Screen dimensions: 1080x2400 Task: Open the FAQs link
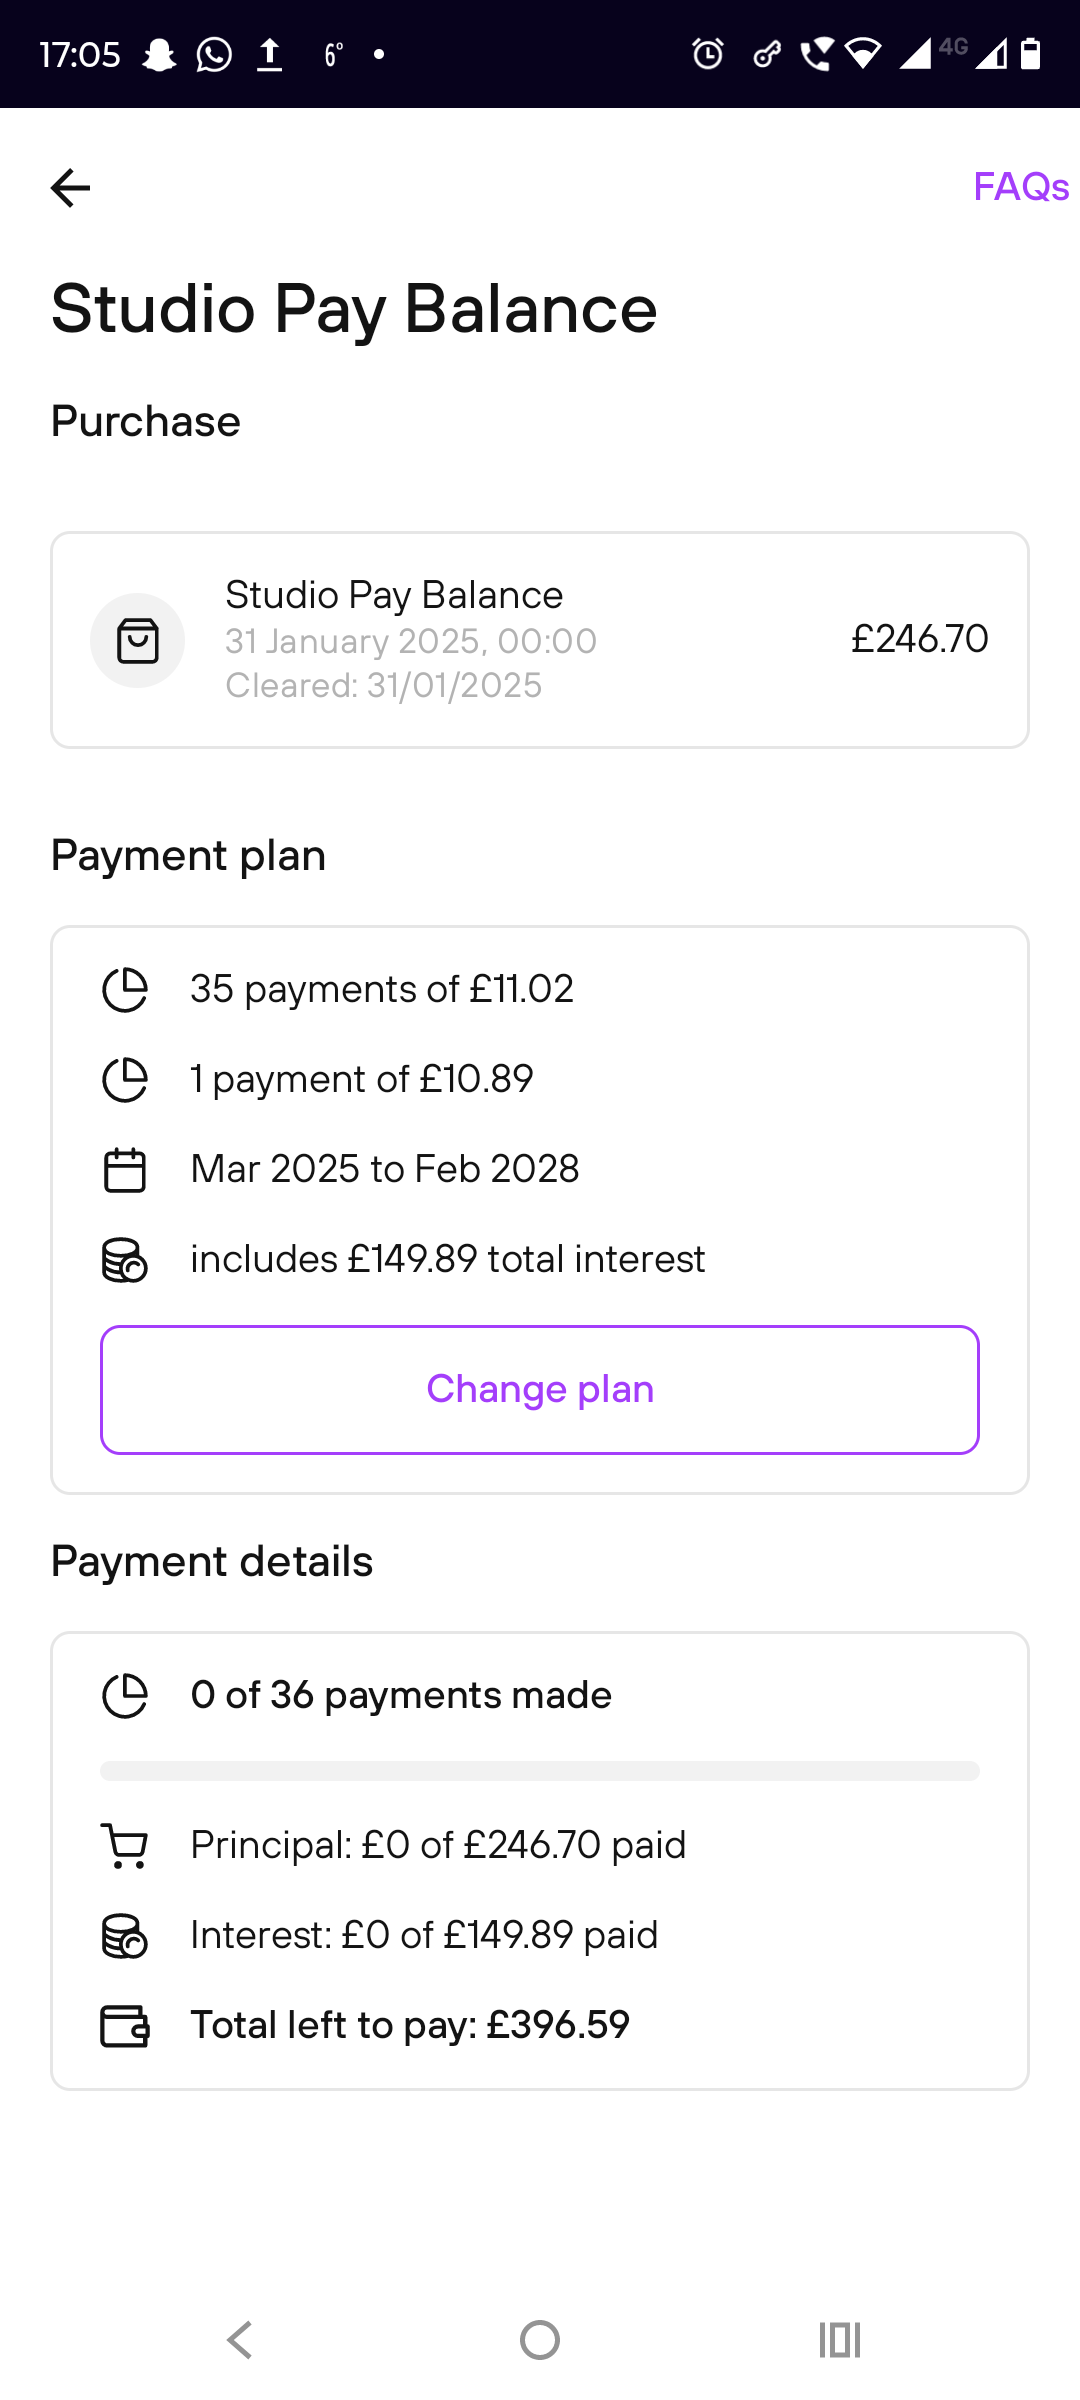pyautogui.click(x=1020, y=187)
